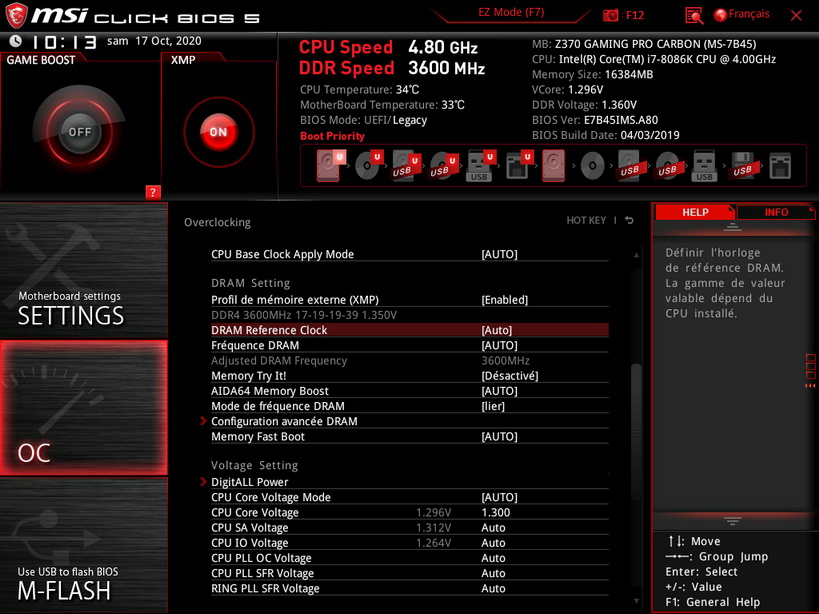819x614 pixels.
Task: Toggle the GAME BOOST knob
Action: pos(79,131)
